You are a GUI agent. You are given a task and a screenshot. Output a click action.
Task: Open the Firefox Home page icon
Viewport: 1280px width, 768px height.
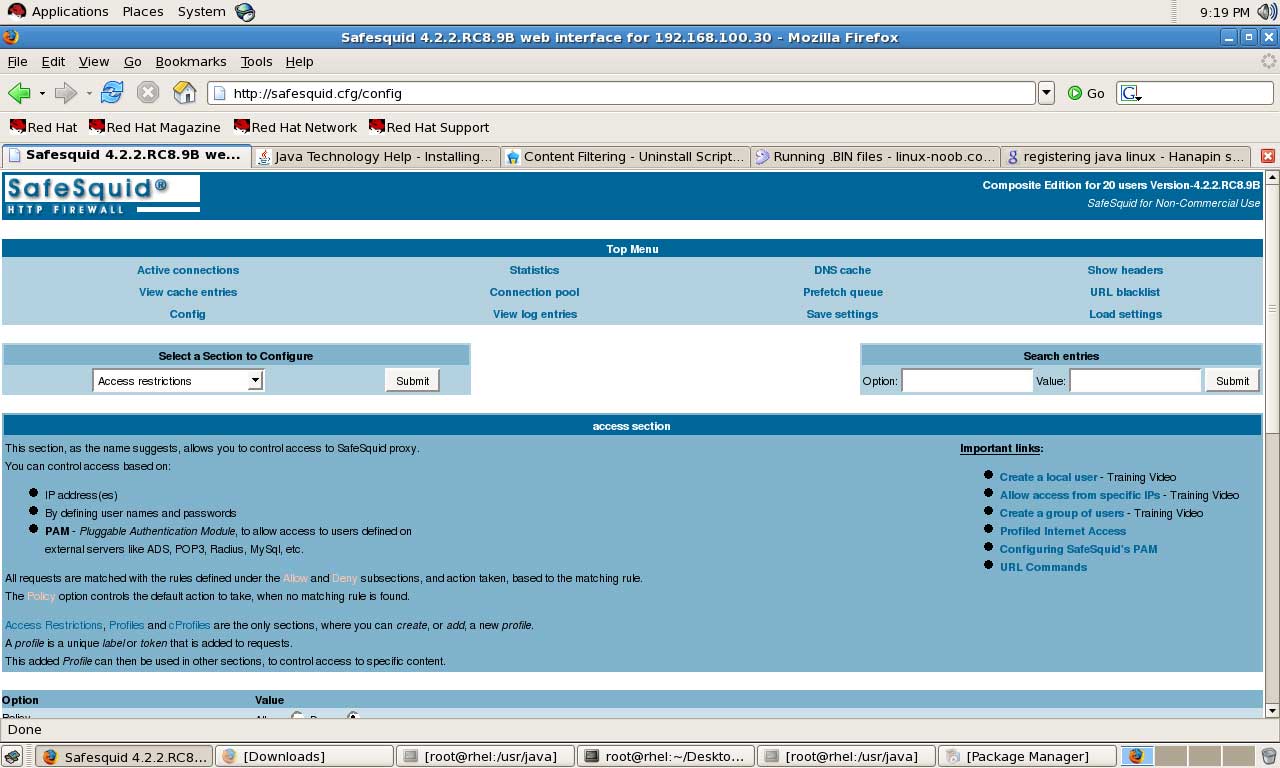pos(184,92)
